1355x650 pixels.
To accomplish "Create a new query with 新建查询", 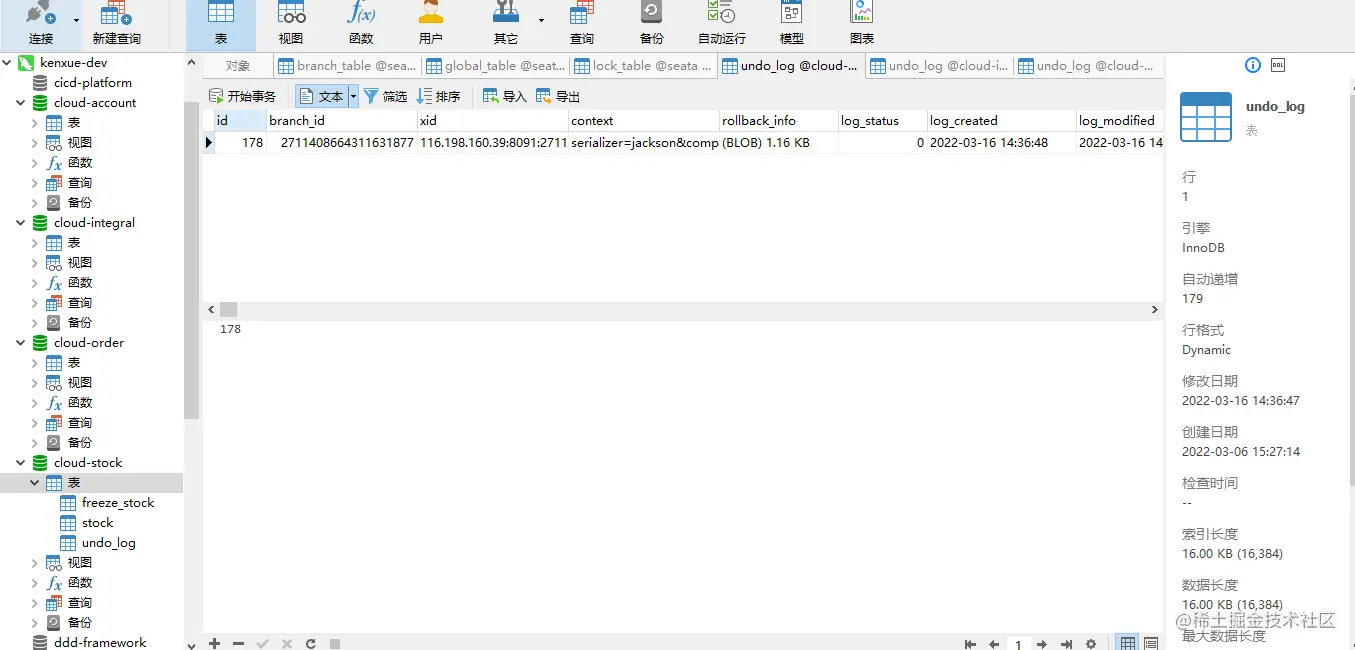I will click(116, 24).
